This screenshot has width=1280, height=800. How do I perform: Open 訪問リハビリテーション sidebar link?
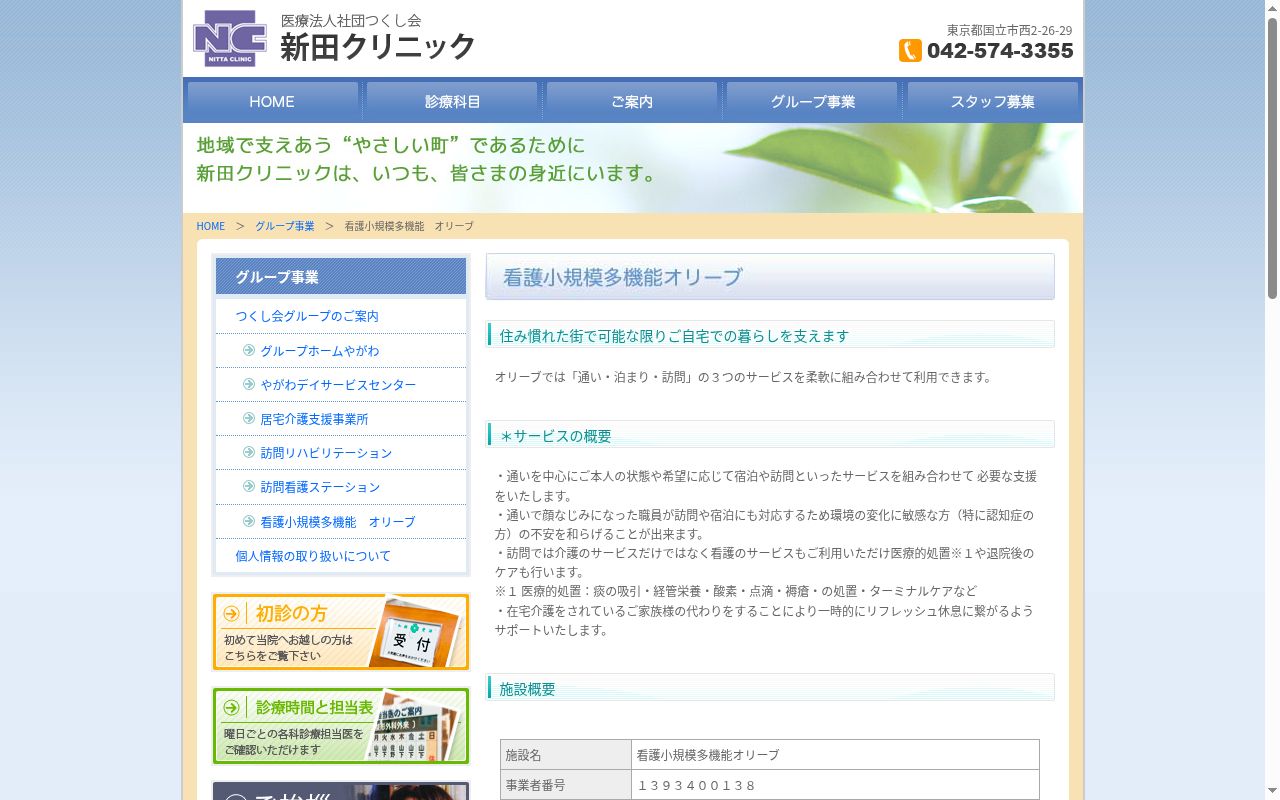(x=326, y=453)
